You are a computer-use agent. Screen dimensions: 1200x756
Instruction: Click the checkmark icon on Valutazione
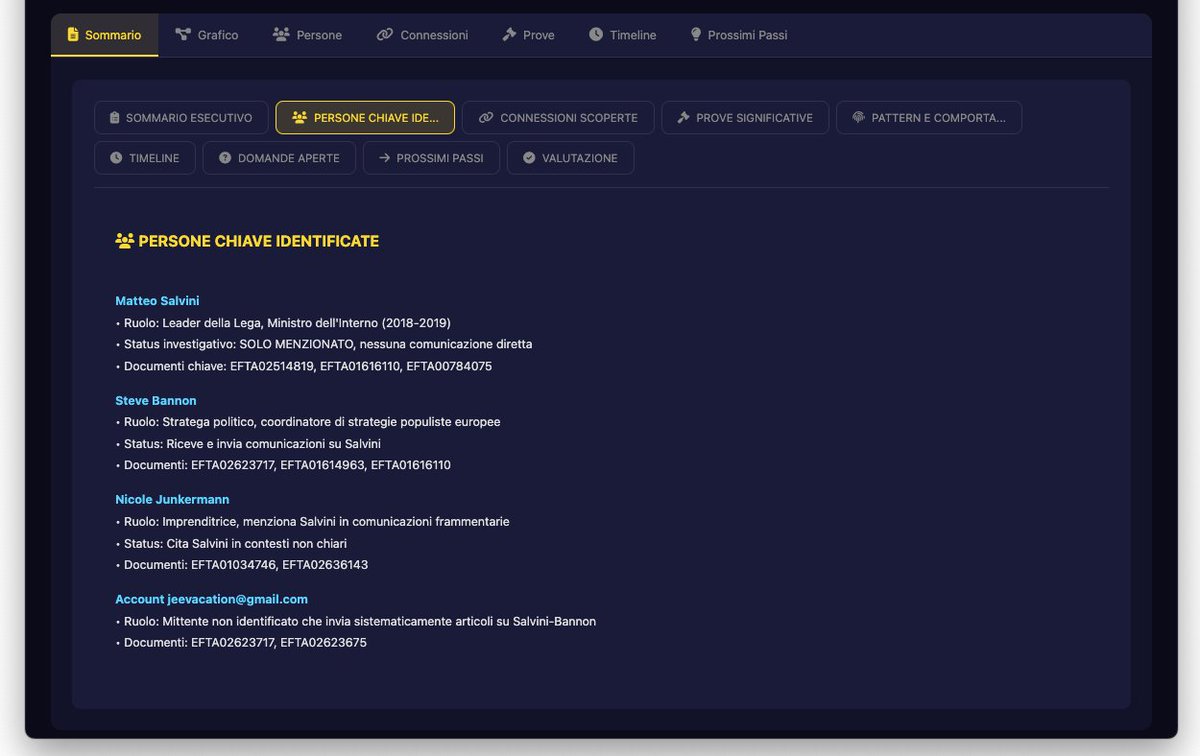(529, 158)
